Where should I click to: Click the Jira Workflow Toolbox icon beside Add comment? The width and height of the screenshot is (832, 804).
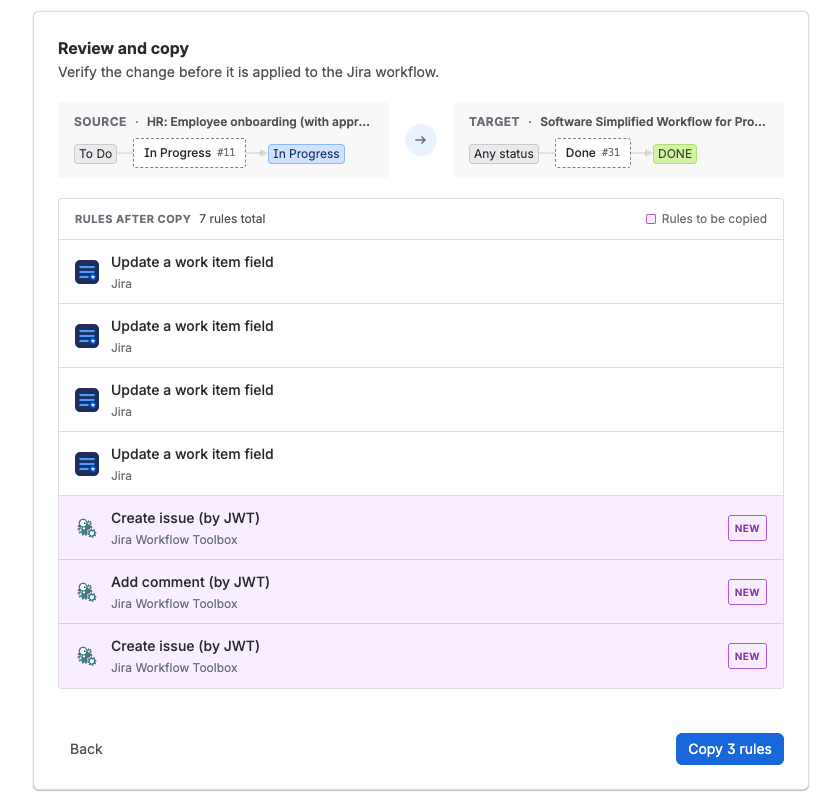[x=87, y=592]
